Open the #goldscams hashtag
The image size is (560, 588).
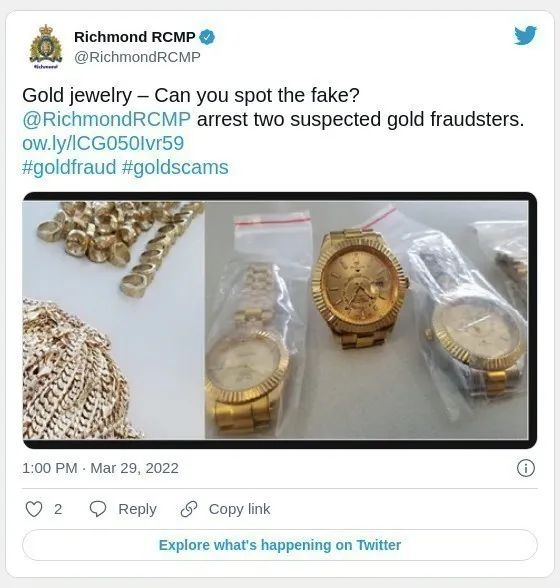pyautogui.click(x=175, y=167)
